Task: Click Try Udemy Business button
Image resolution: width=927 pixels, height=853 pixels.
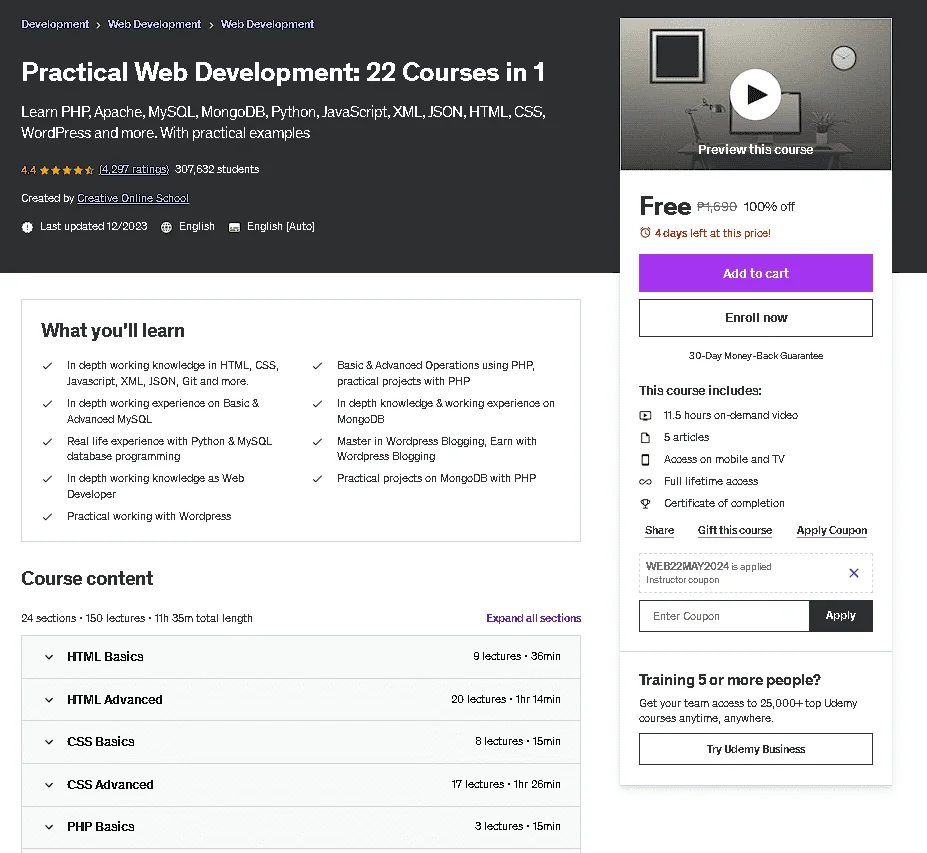Action: coord(756,749)
